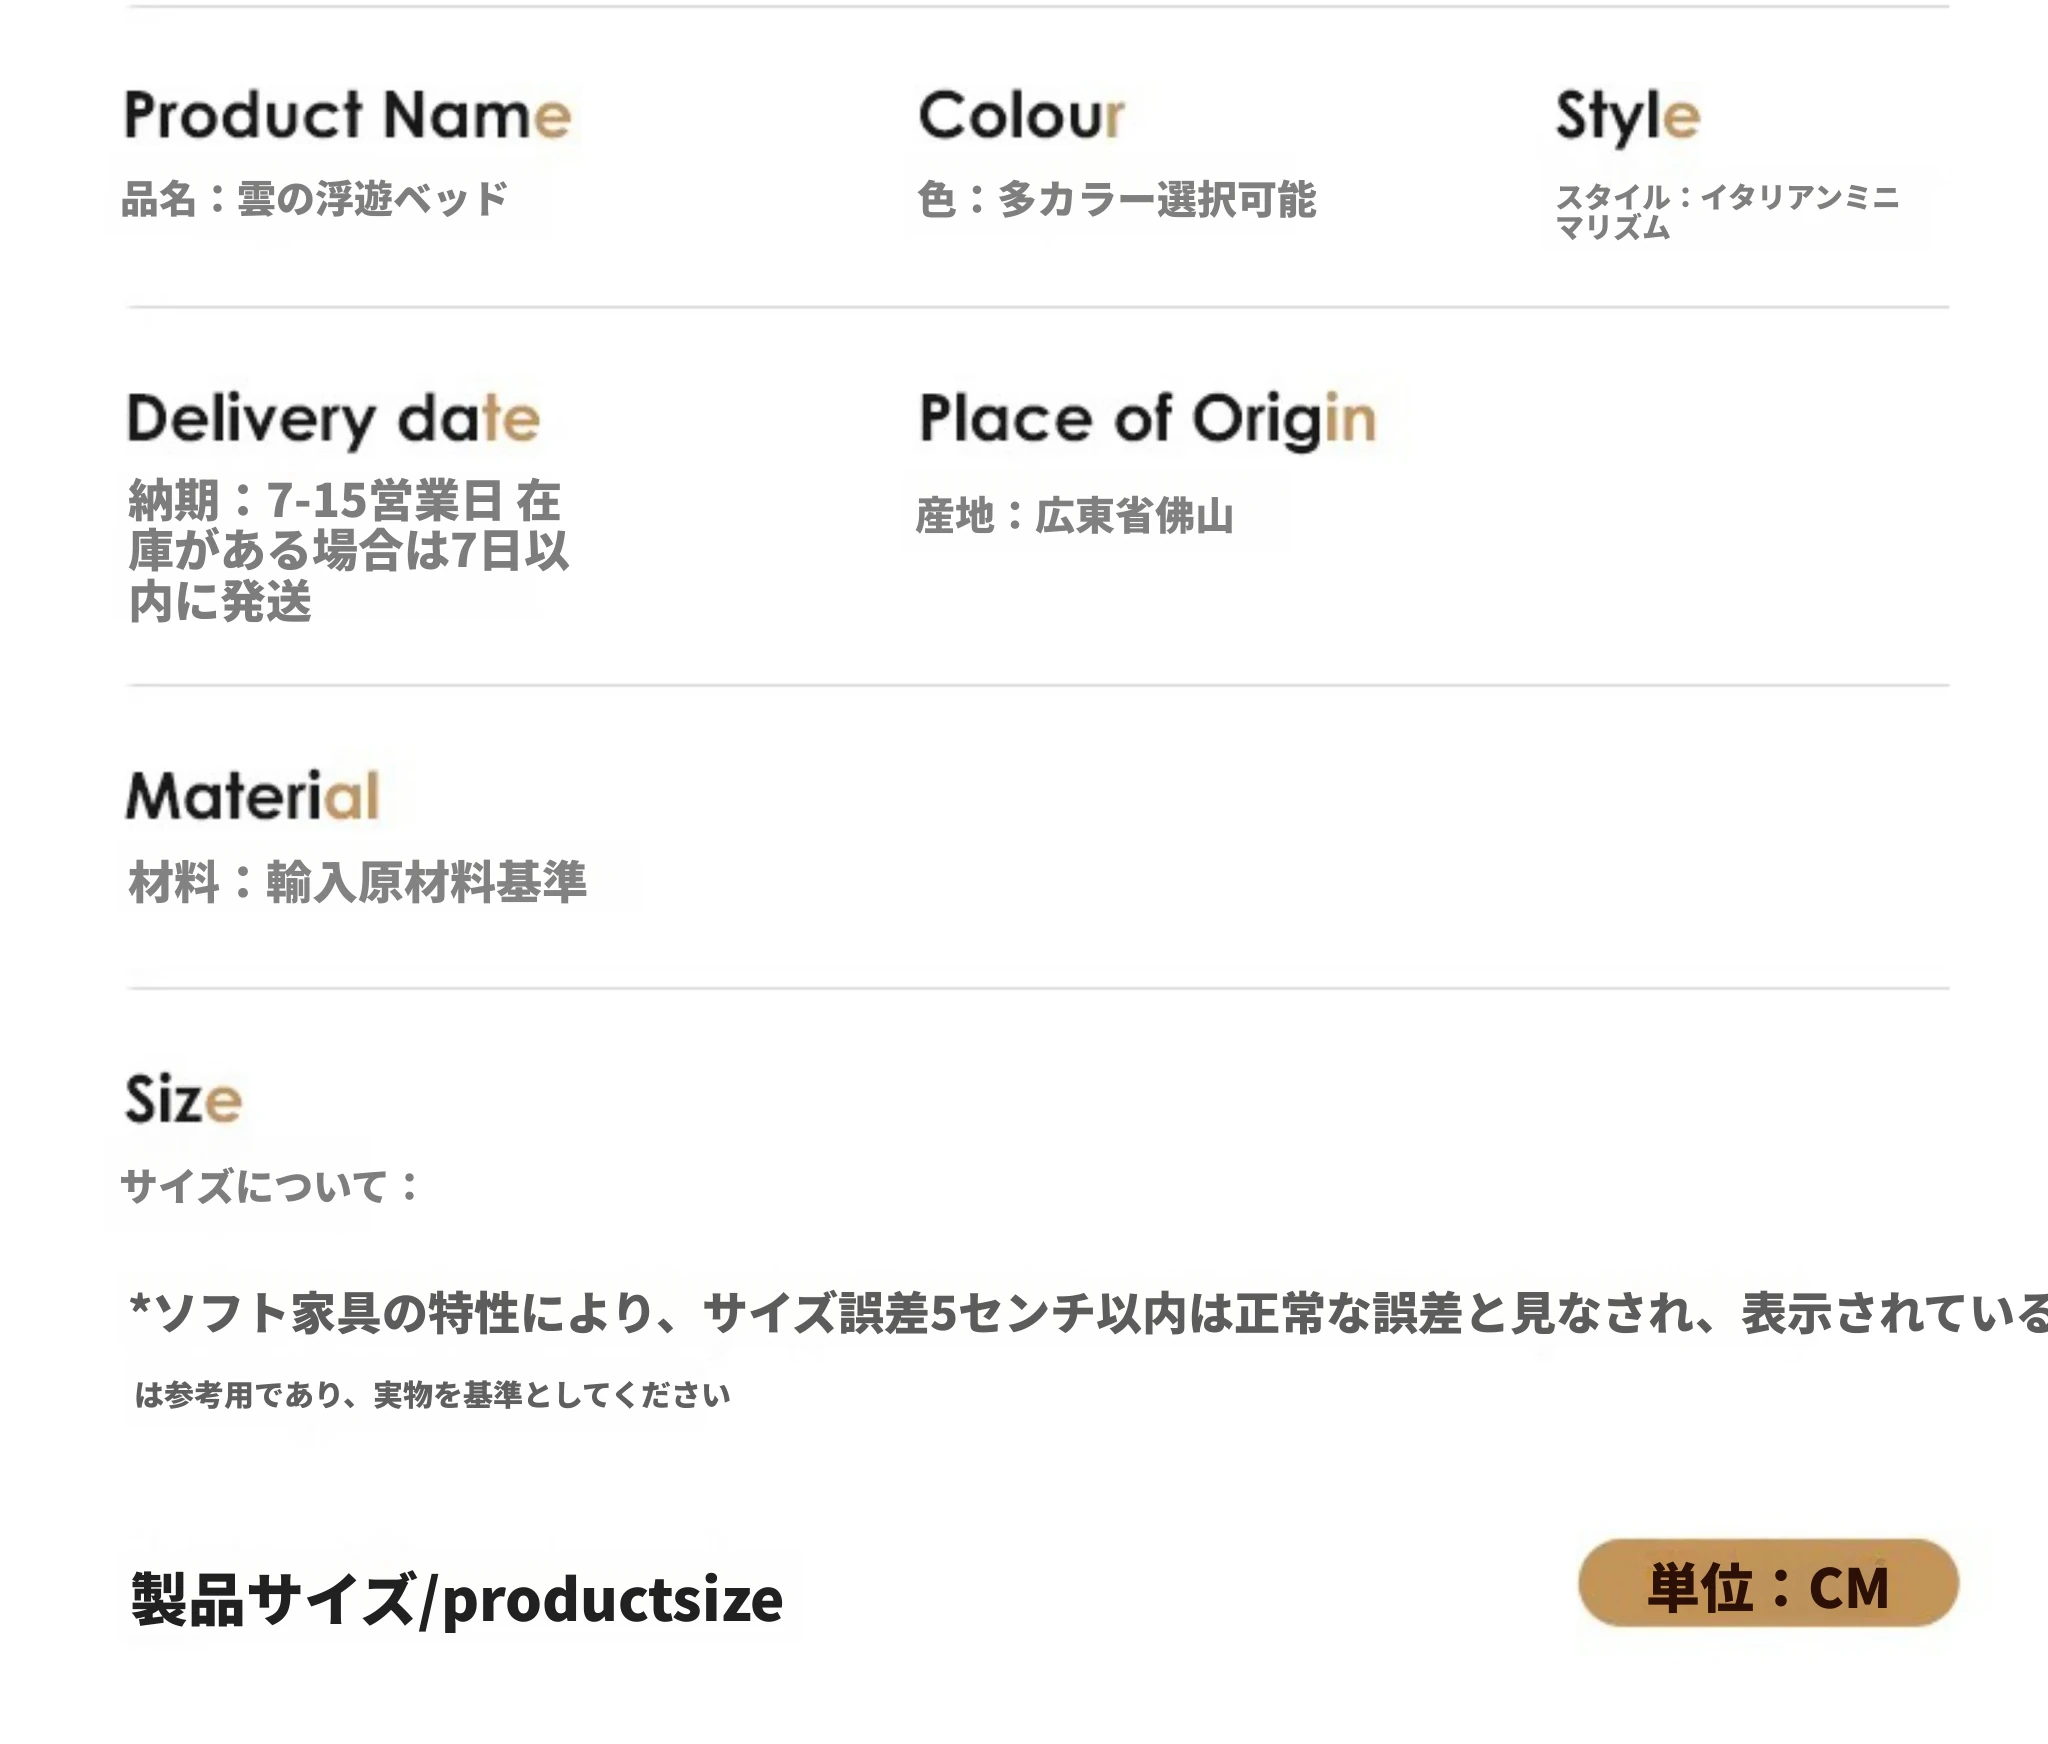
Task: Click the Place of Origin heading
Action: [x=1147, y=420]
